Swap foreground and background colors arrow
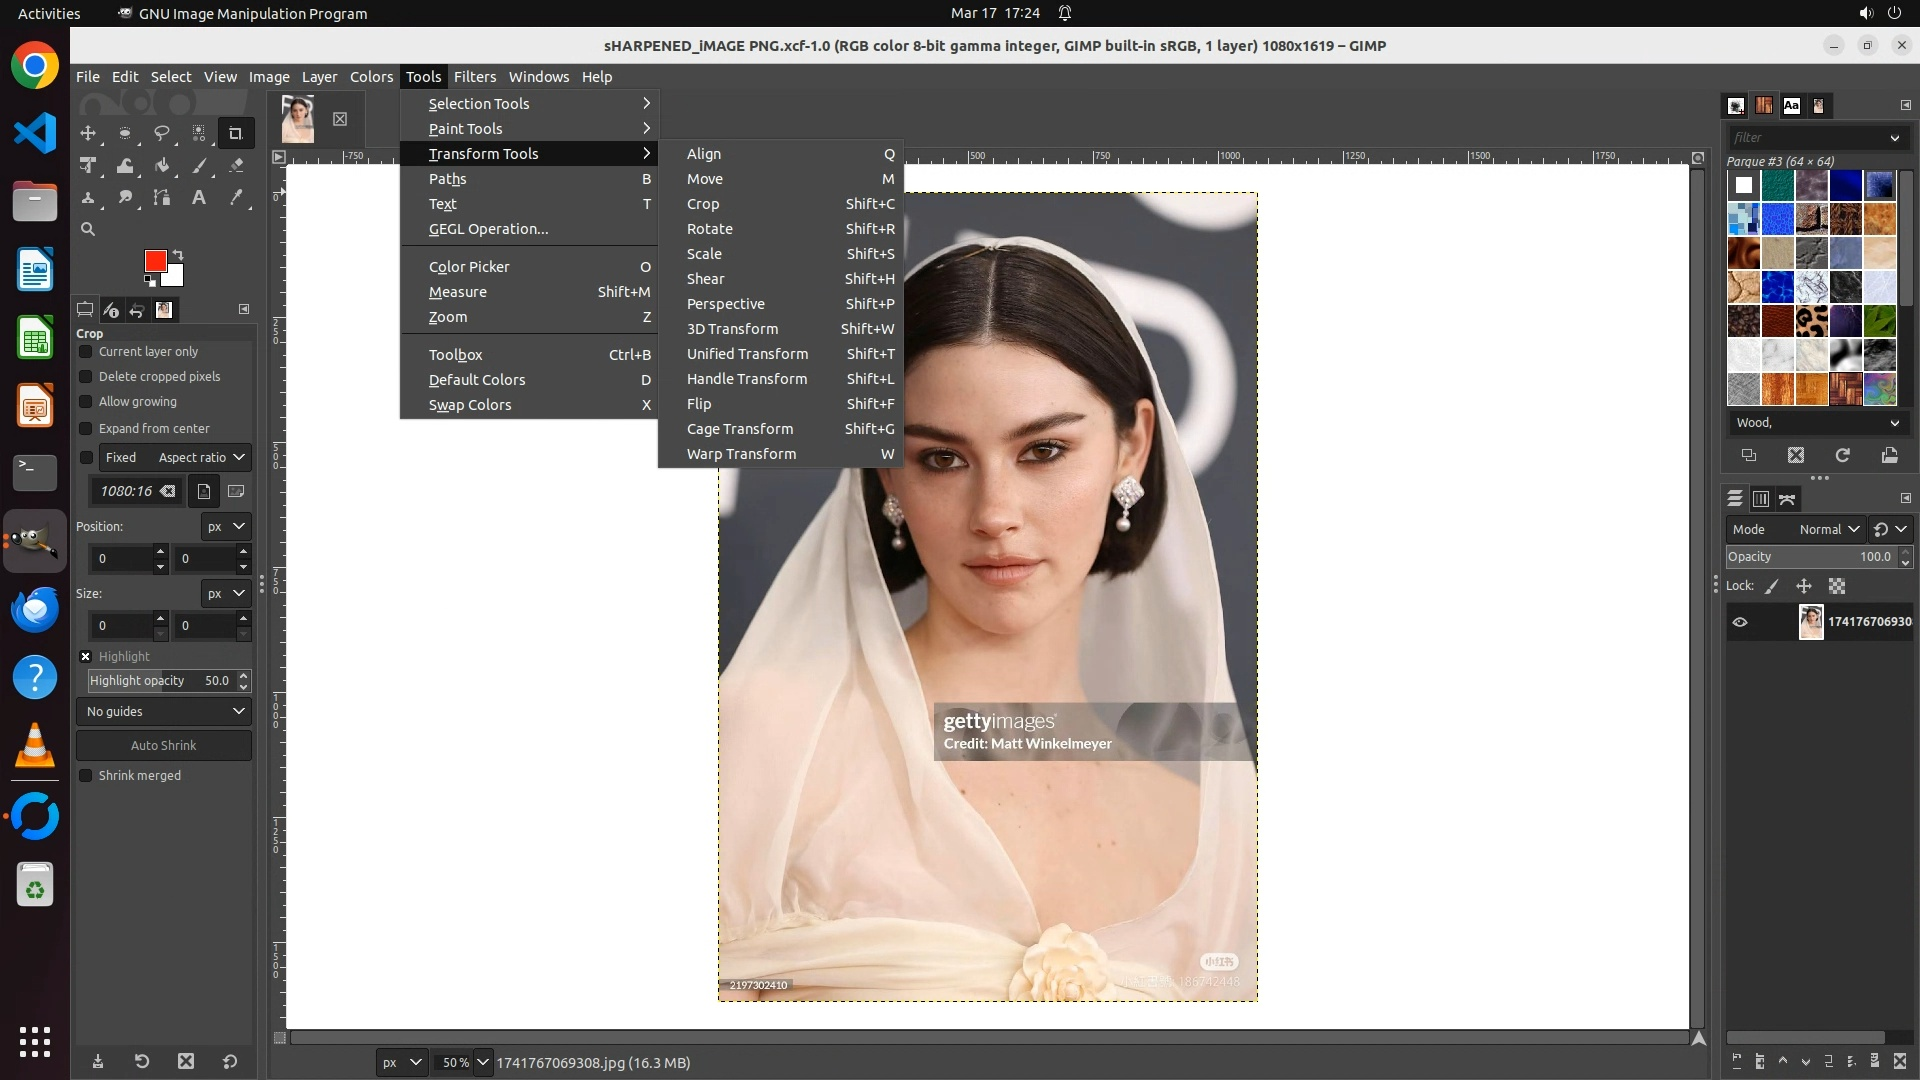 178,254
